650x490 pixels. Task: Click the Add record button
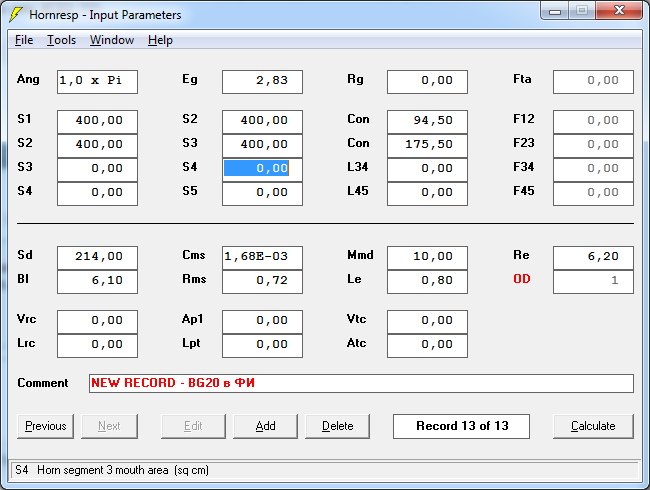(265, 426)
